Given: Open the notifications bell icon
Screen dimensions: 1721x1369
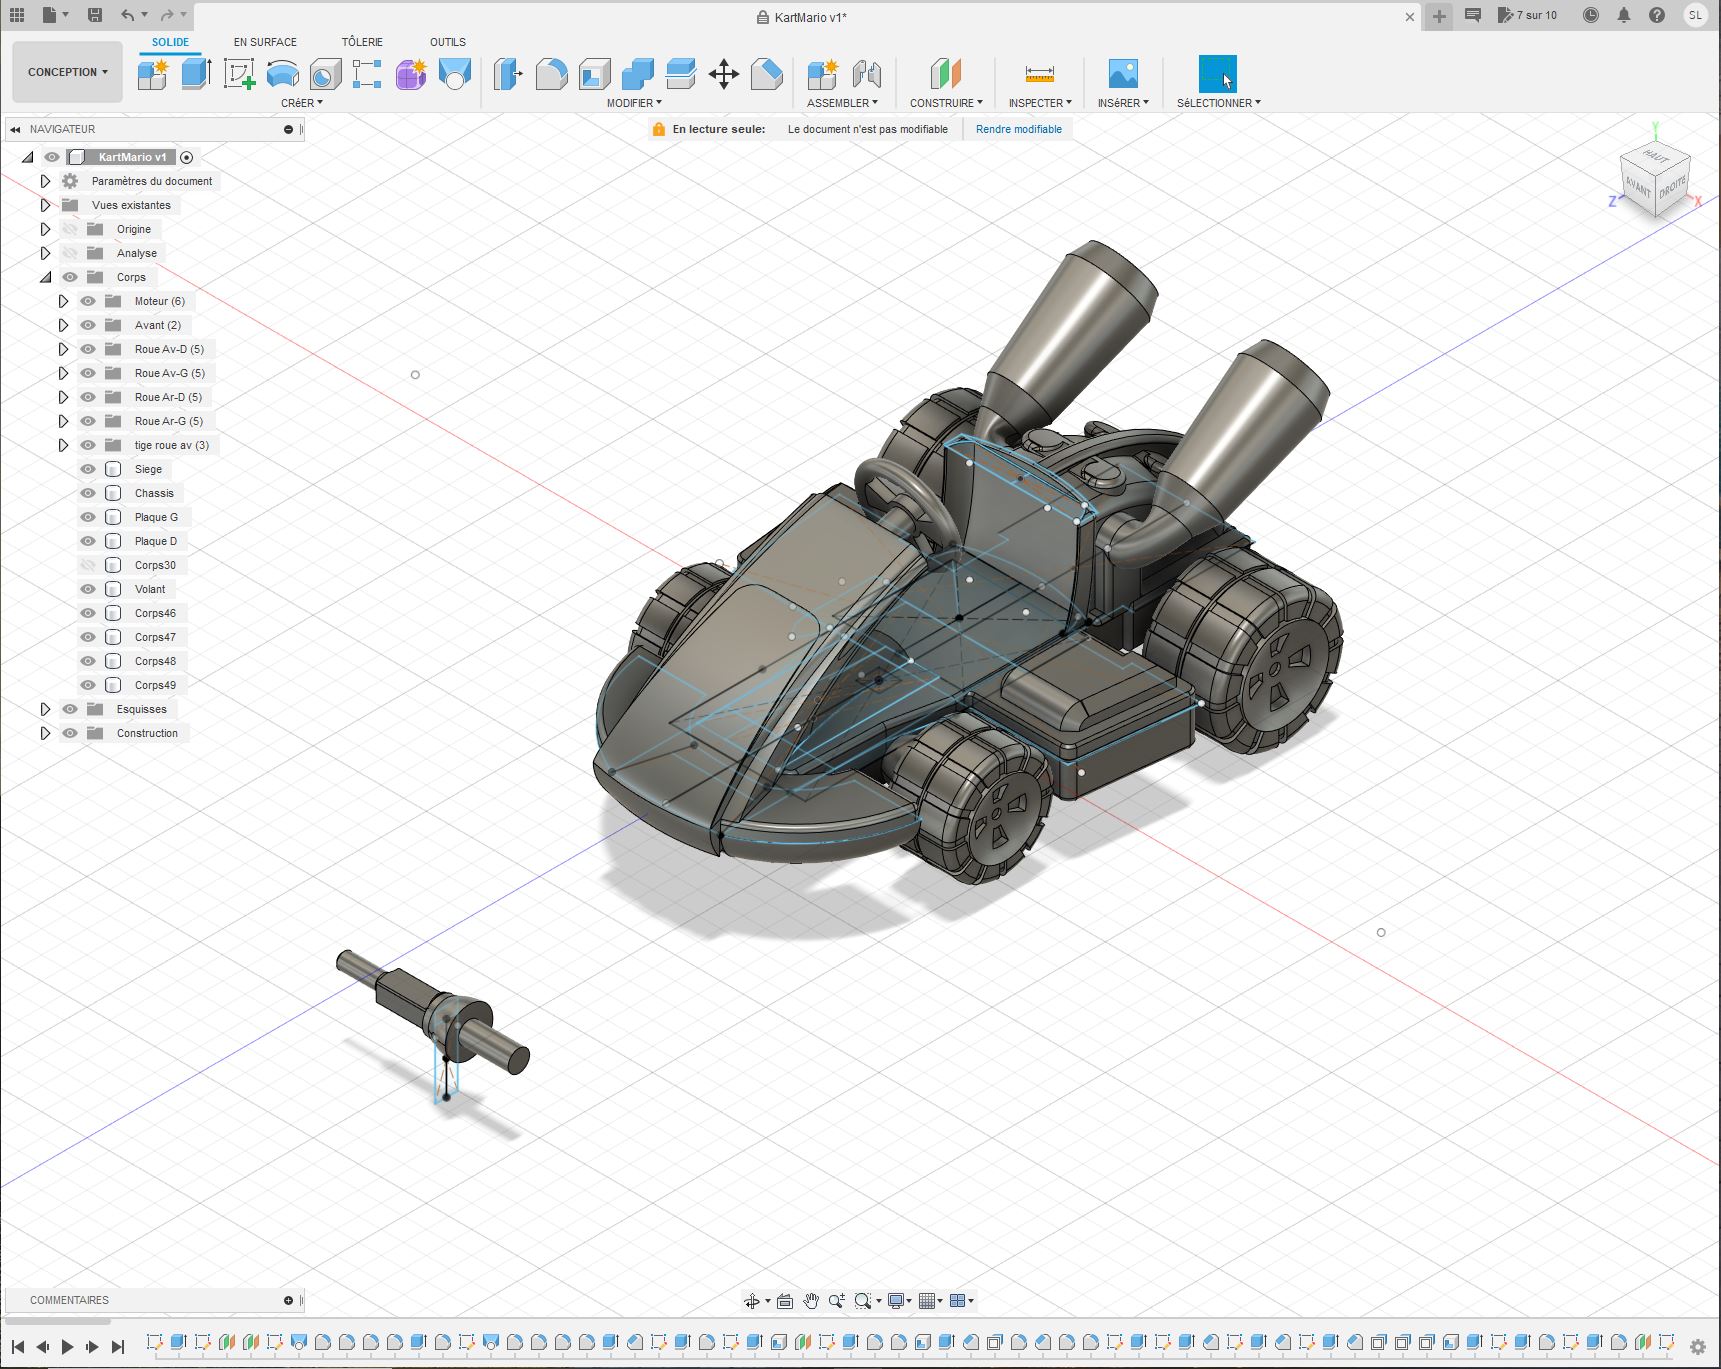Looking at the screenshot, I should pos(1624,15).
